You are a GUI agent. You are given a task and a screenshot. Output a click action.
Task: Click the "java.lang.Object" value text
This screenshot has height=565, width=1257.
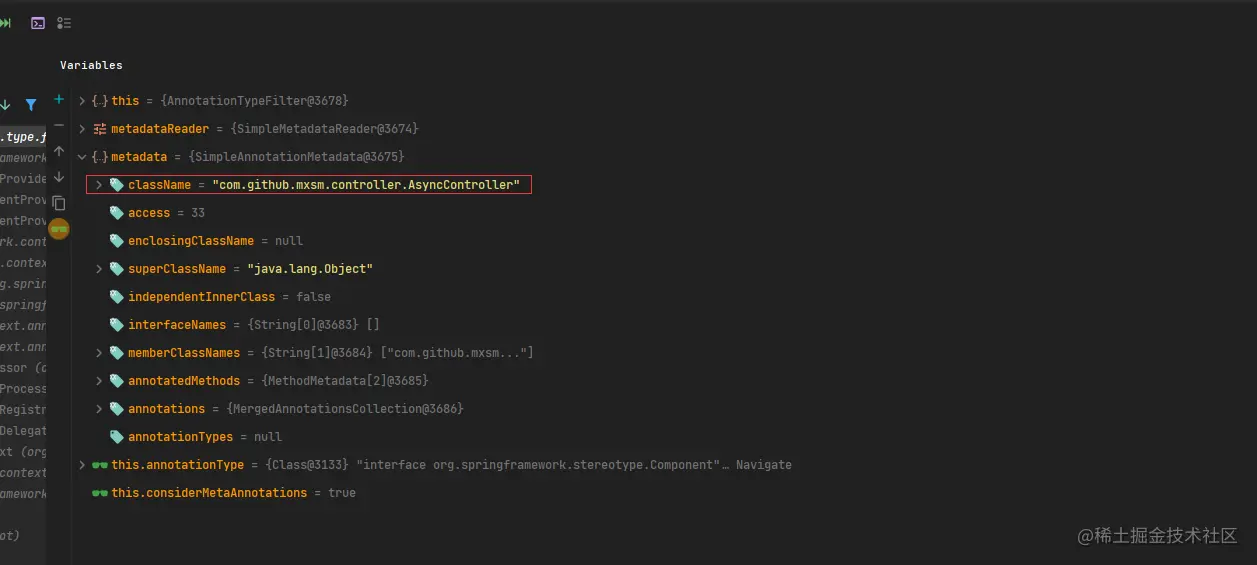tap(310, 269)
